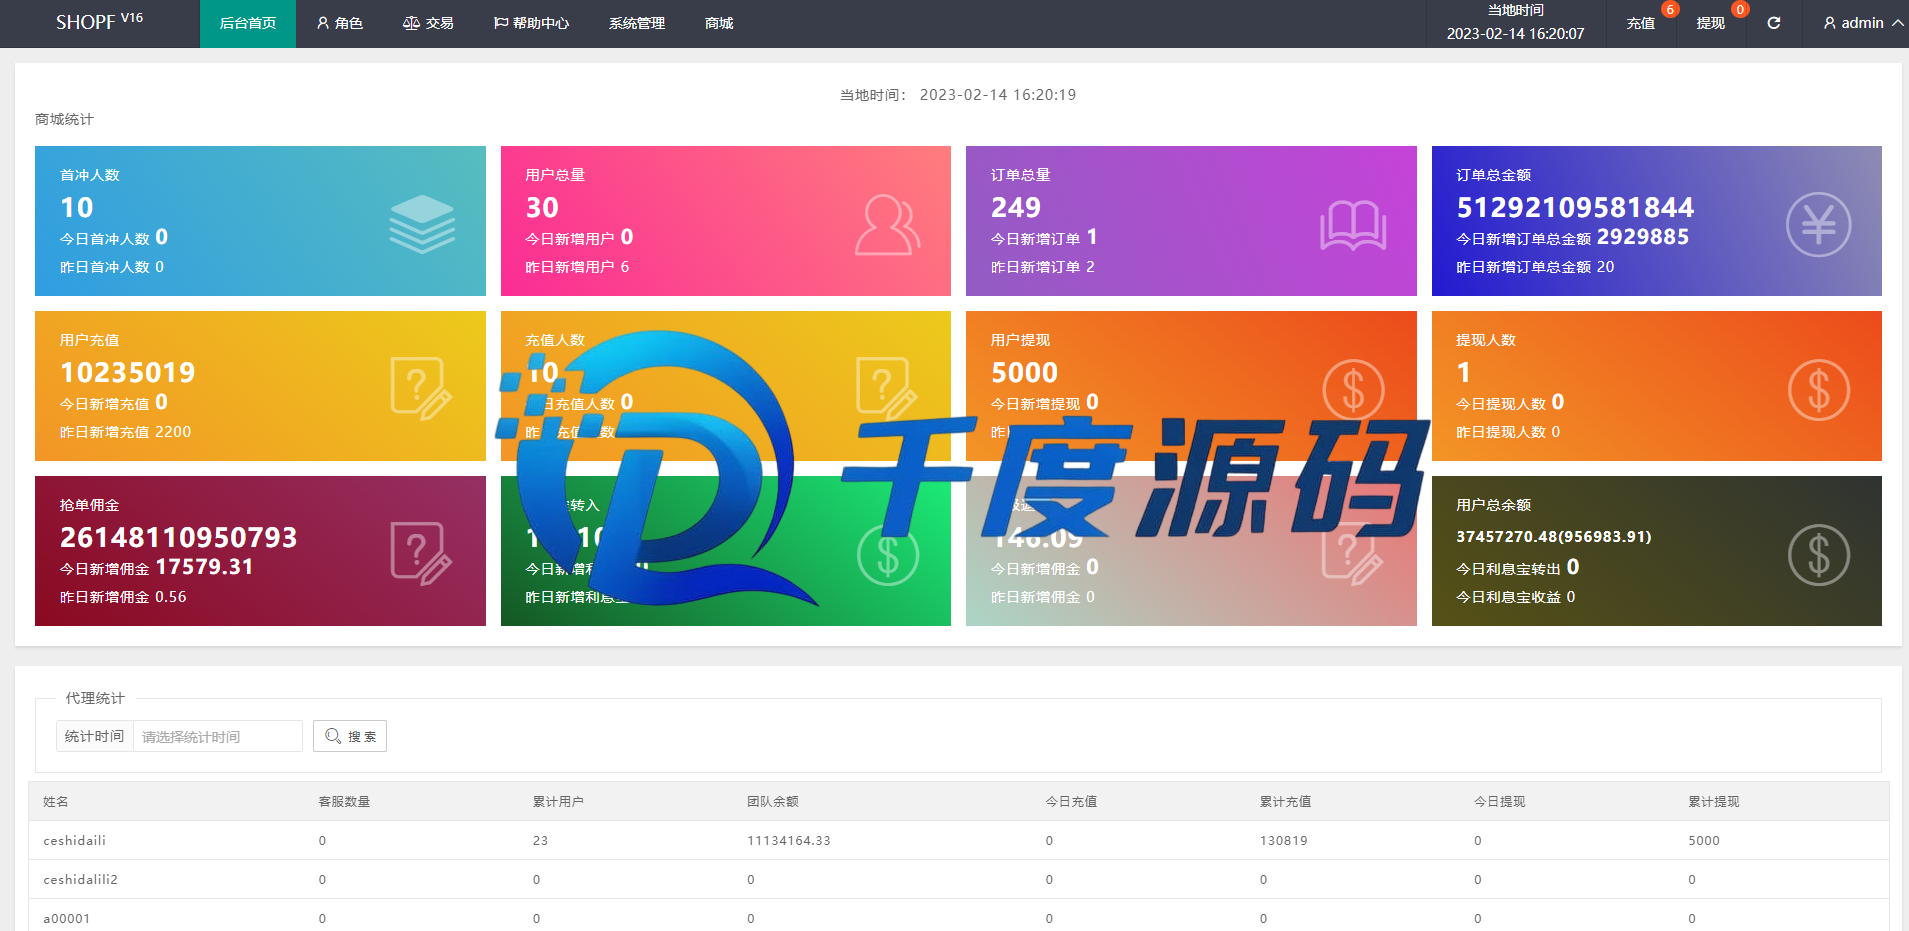Click the balance 37457270.48(956983.91)
This screenshot has height=931, width=1909.
coord(1554,537)
